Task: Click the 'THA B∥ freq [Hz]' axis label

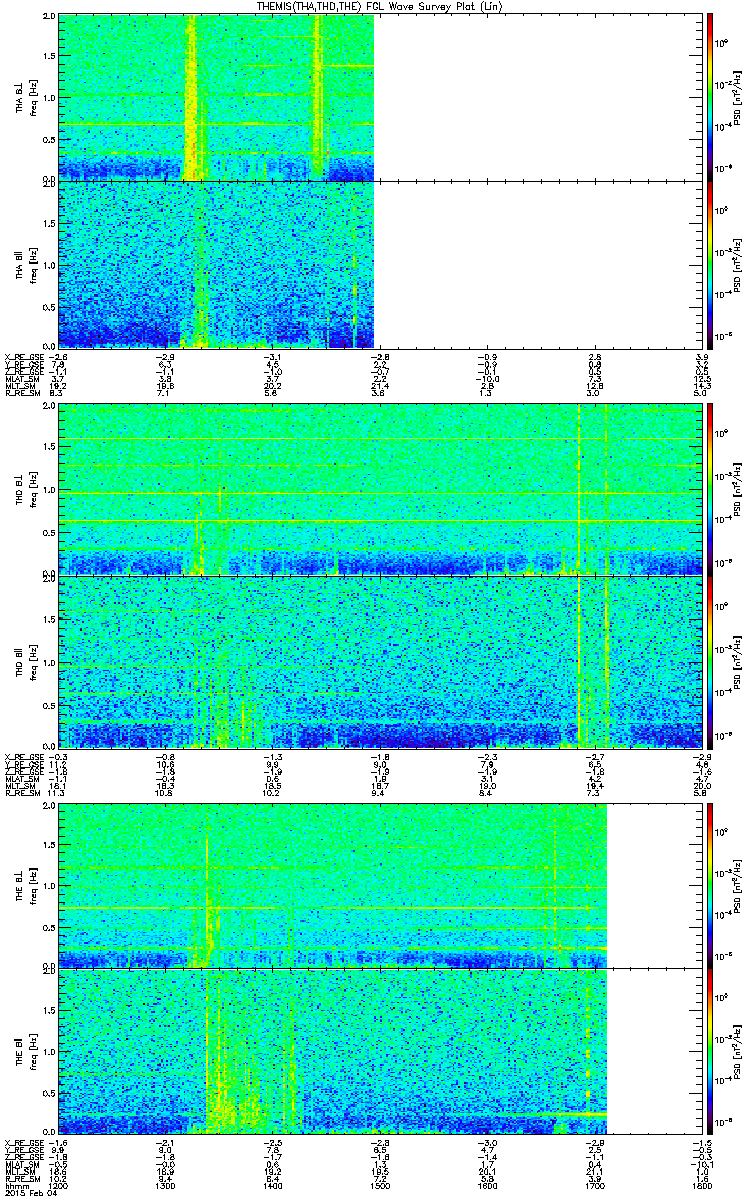Action: 25,264
